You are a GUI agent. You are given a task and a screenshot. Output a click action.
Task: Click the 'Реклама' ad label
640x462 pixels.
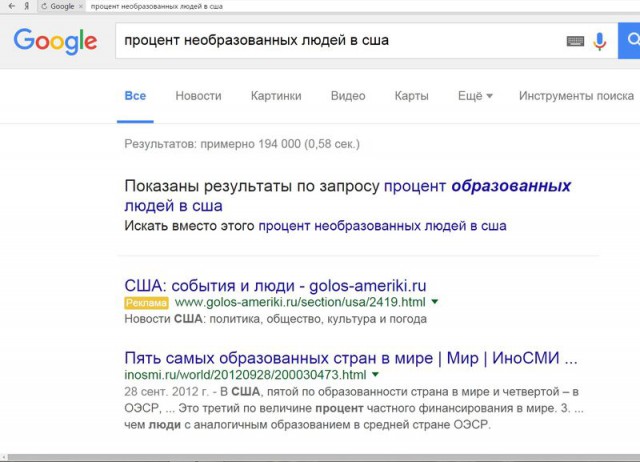point(146,303)
